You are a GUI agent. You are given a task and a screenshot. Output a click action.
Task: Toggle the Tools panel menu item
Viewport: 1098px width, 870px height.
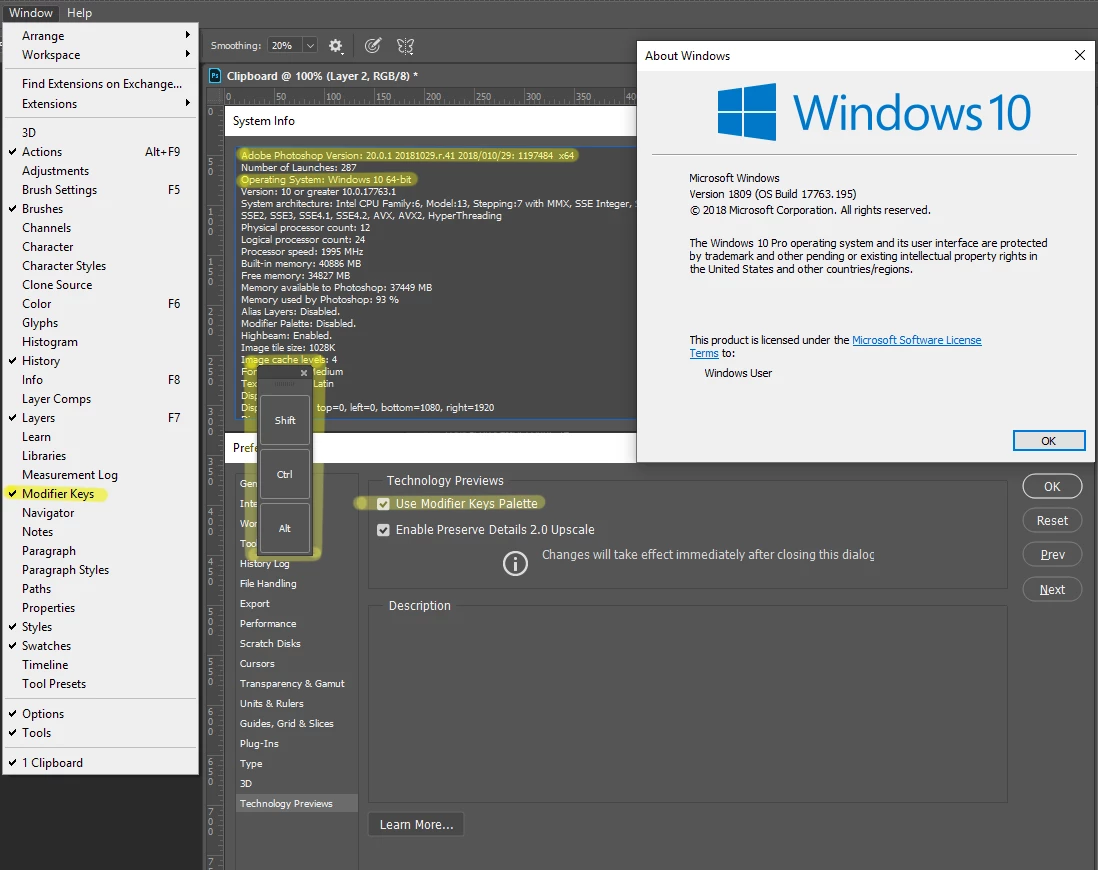point(101,733)
